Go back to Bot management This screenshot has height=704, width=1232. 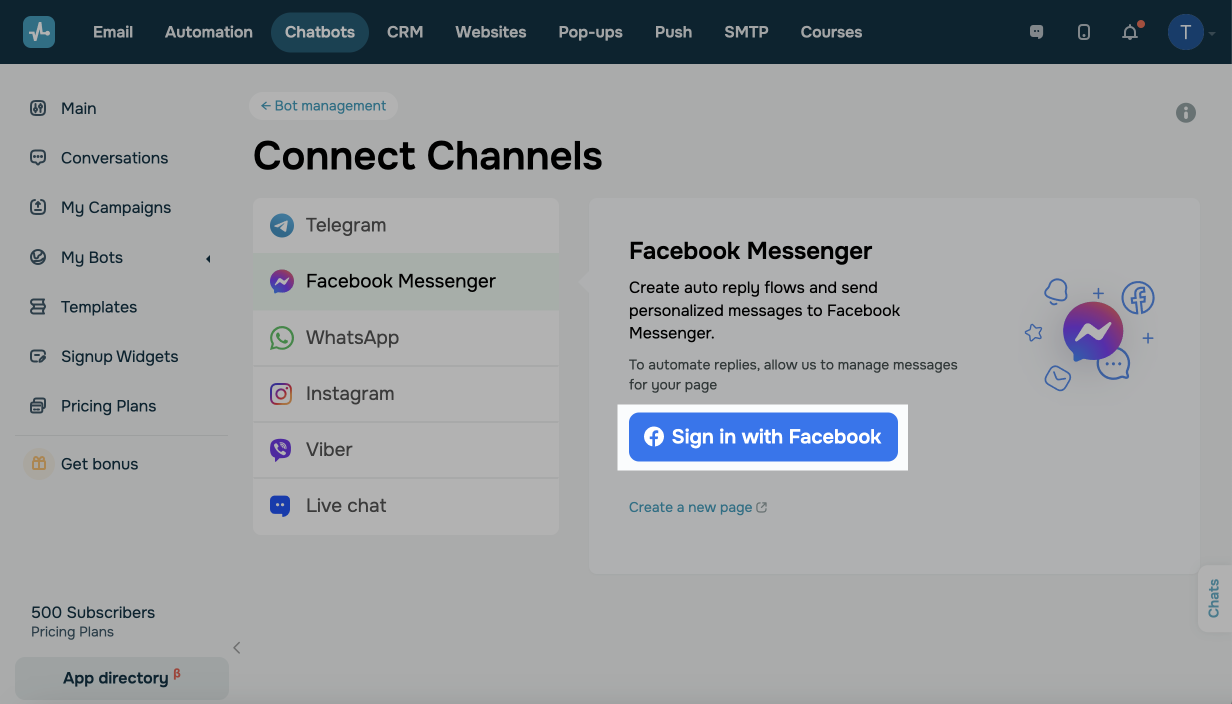323,105
